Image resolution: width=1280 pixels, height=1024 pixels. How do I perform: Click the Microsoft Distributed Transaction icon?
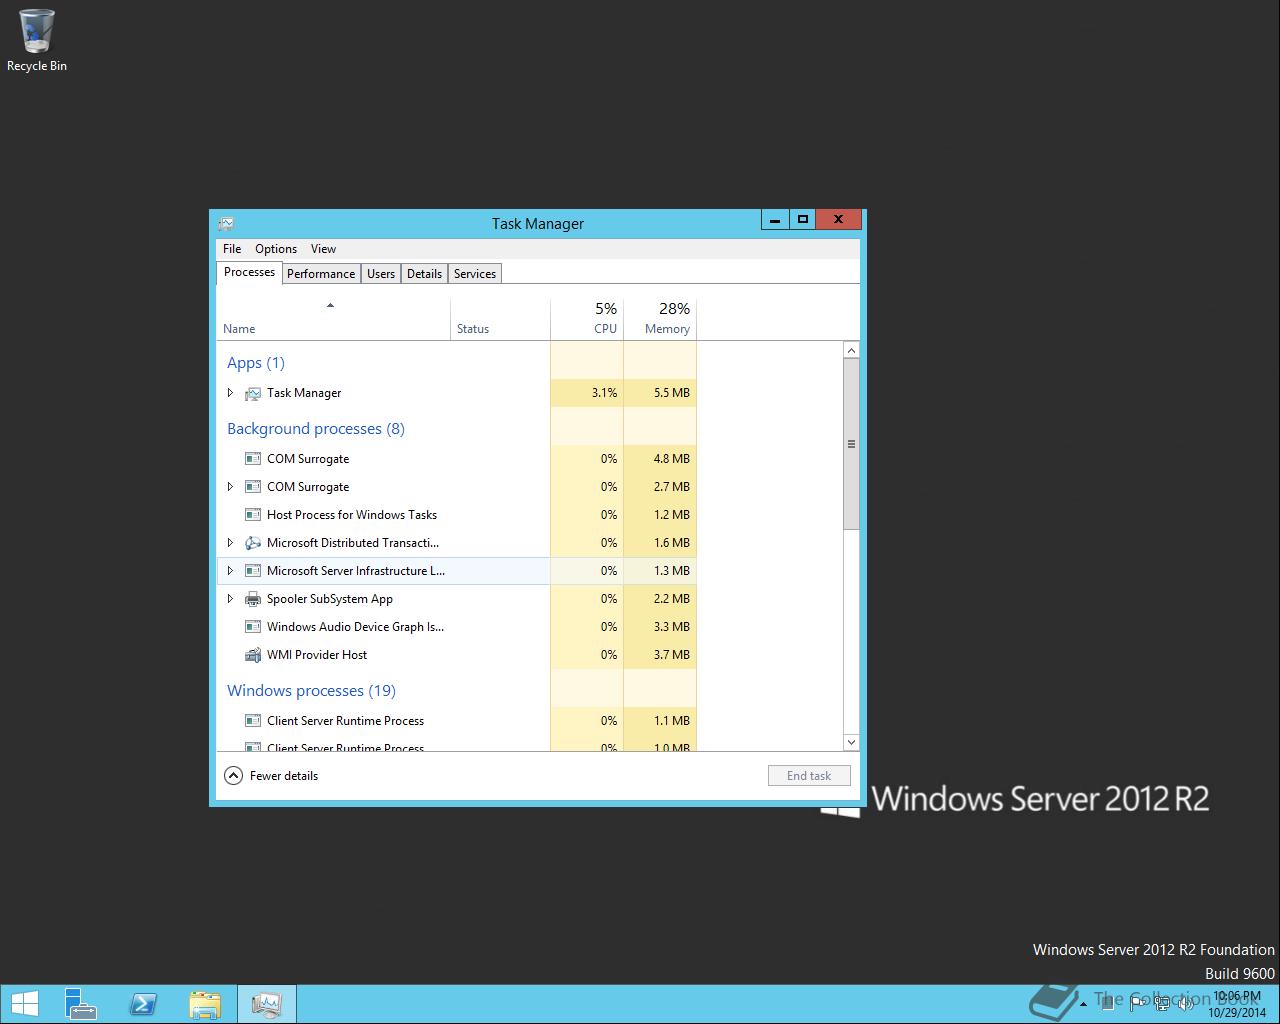tap(253, 543)
